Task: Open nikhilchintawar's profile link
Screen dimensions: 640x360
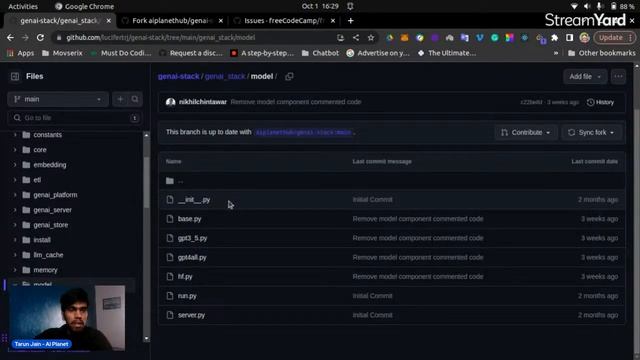Action: (x=203, y=102)
